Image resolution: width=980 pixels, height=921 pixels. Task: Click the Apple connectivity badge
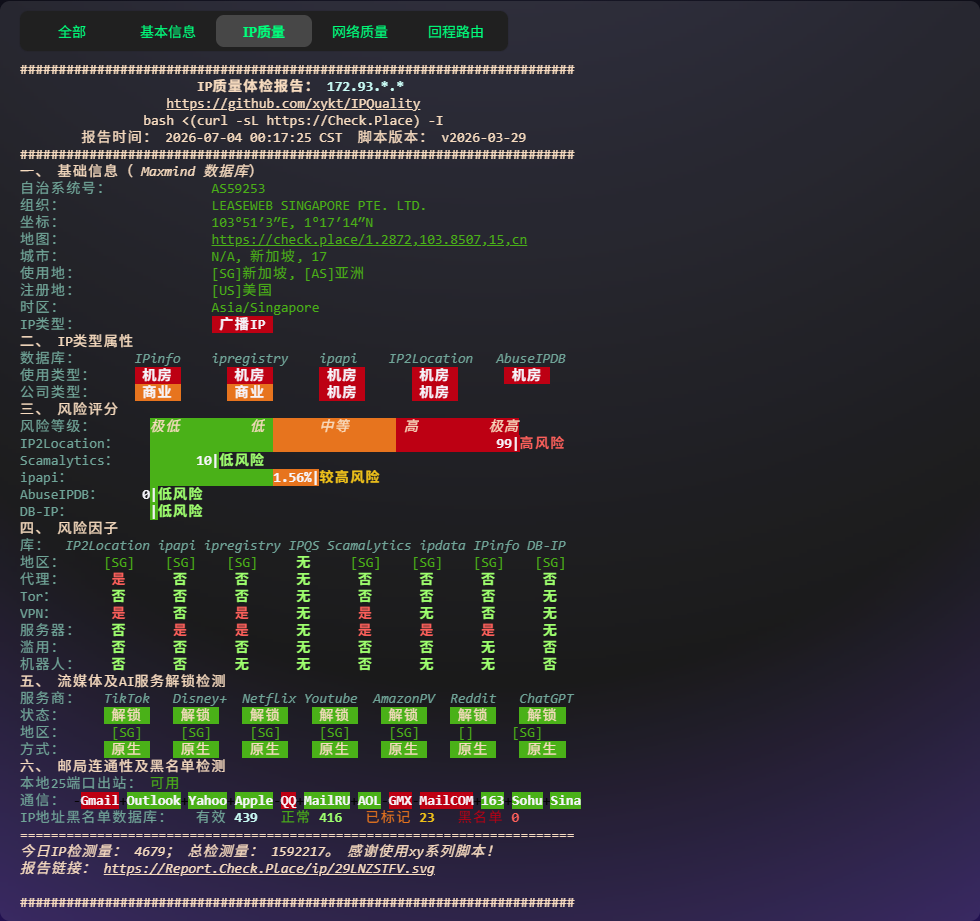tap(254, 800)
